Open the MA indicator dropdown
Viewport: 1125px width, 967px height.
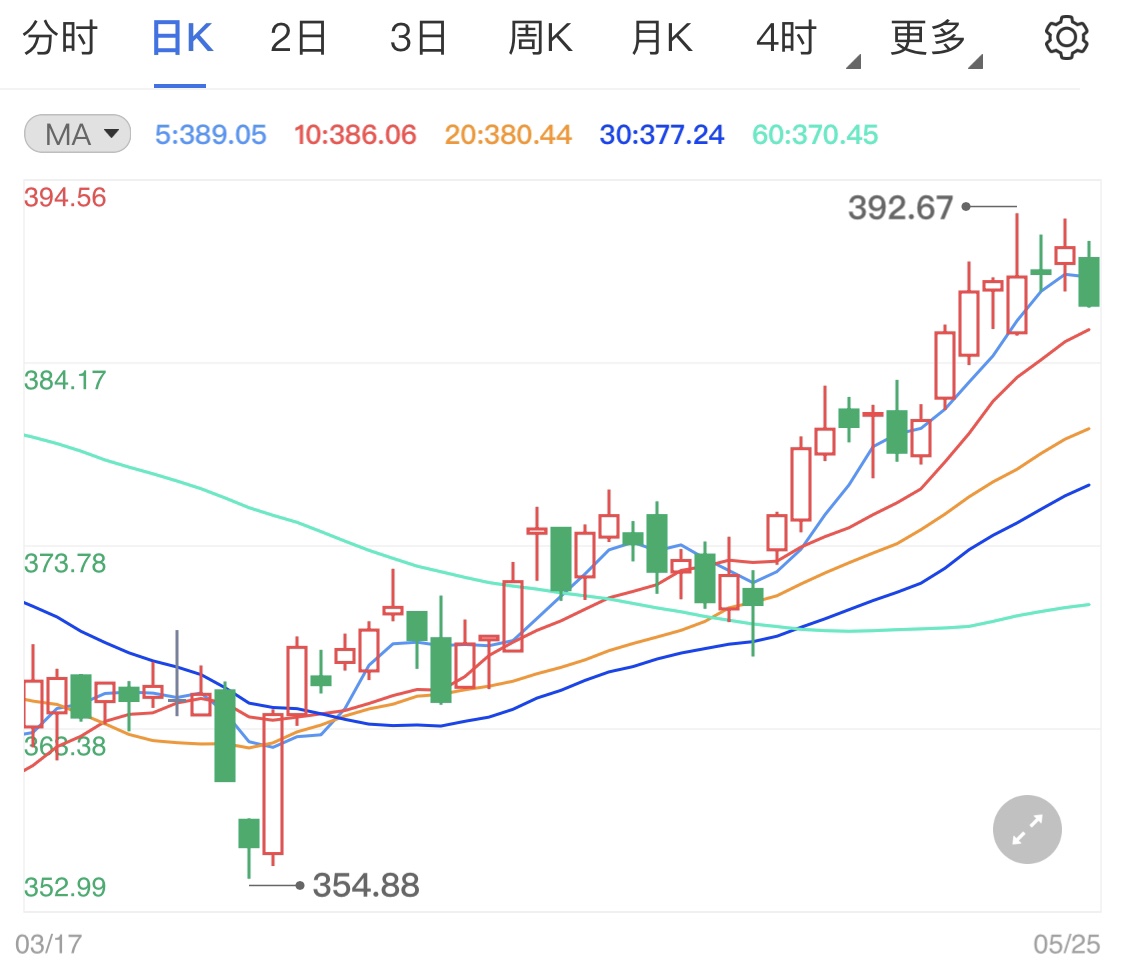coord(77,134)
